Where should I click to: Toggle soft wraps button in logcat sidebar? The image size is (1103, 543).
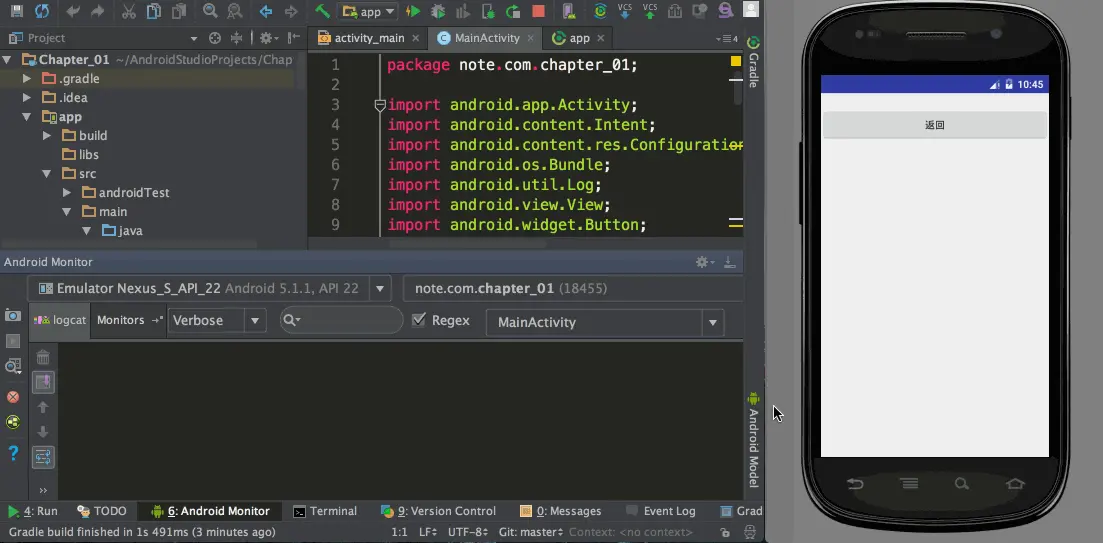[x=43, y=457]
